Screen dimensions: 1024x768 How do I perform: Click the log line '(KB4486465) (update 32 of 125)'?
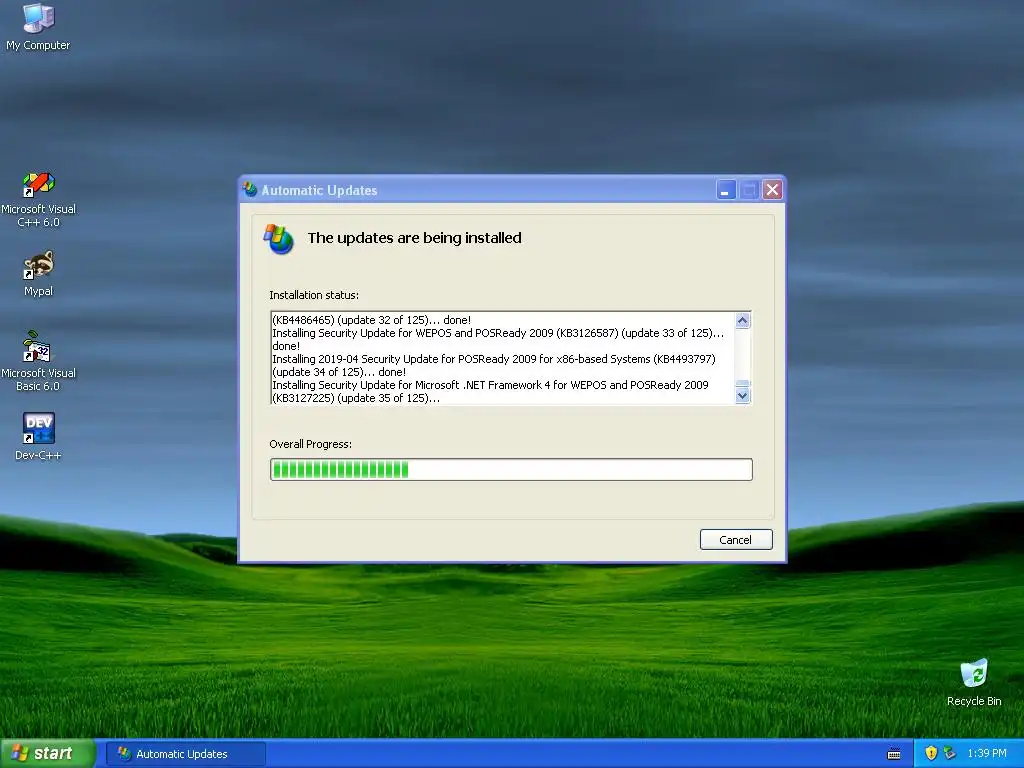click(372, 320)
